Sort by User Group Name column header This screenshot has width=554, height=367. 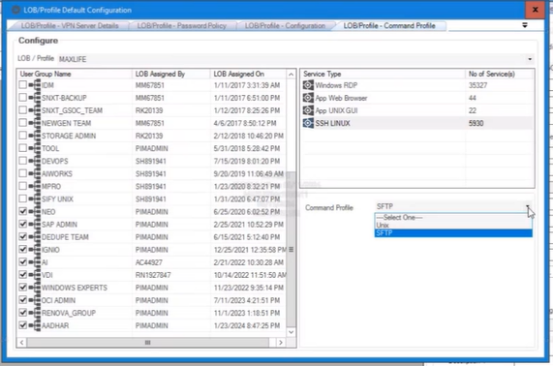click(x=74, y=74)
